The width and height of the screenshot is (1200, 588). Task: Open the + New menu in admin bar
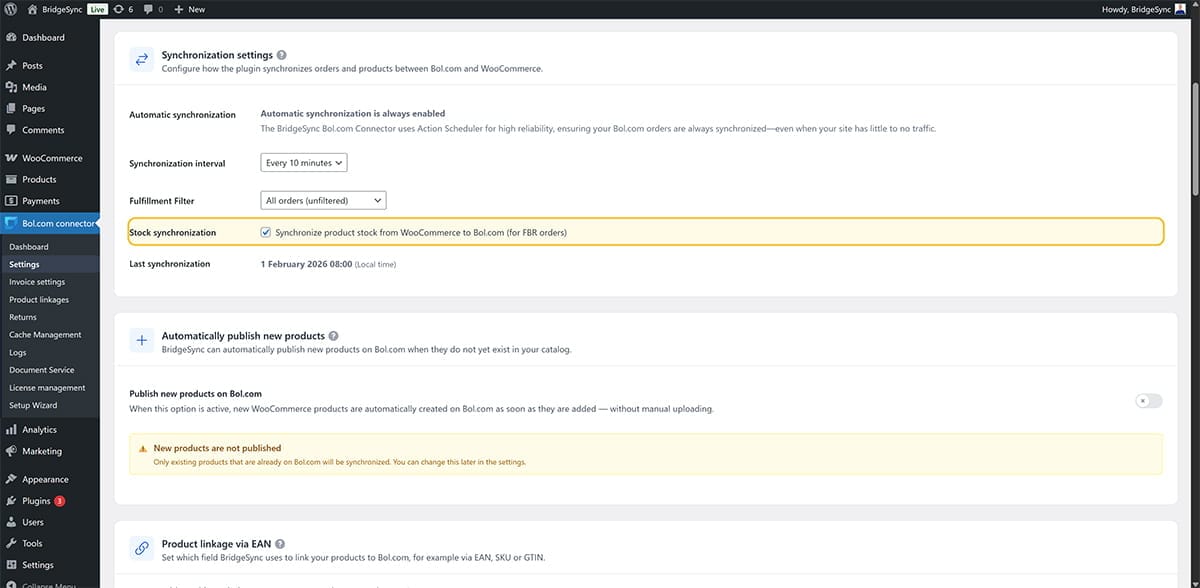[x=188, y=8]
